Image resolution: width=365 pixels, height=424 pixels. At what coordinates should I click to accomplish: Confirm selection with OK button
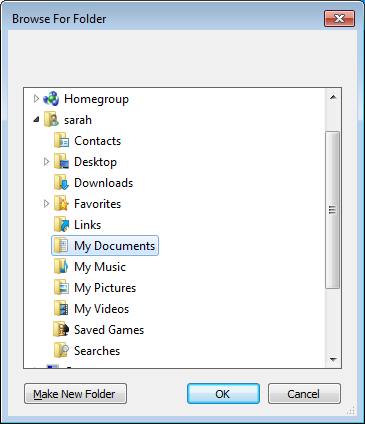pyautogui.click(x=223, y=394)
